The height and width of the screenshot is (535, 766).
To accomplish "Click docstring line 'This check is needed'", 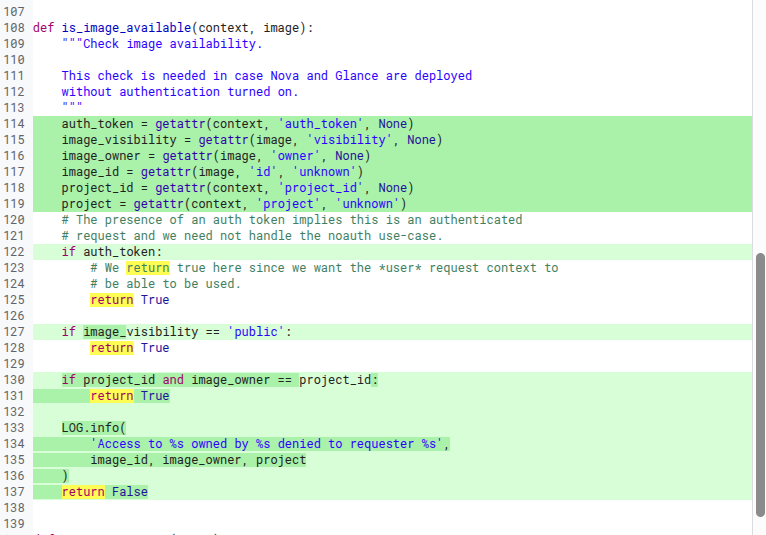I will pos(267,76).
